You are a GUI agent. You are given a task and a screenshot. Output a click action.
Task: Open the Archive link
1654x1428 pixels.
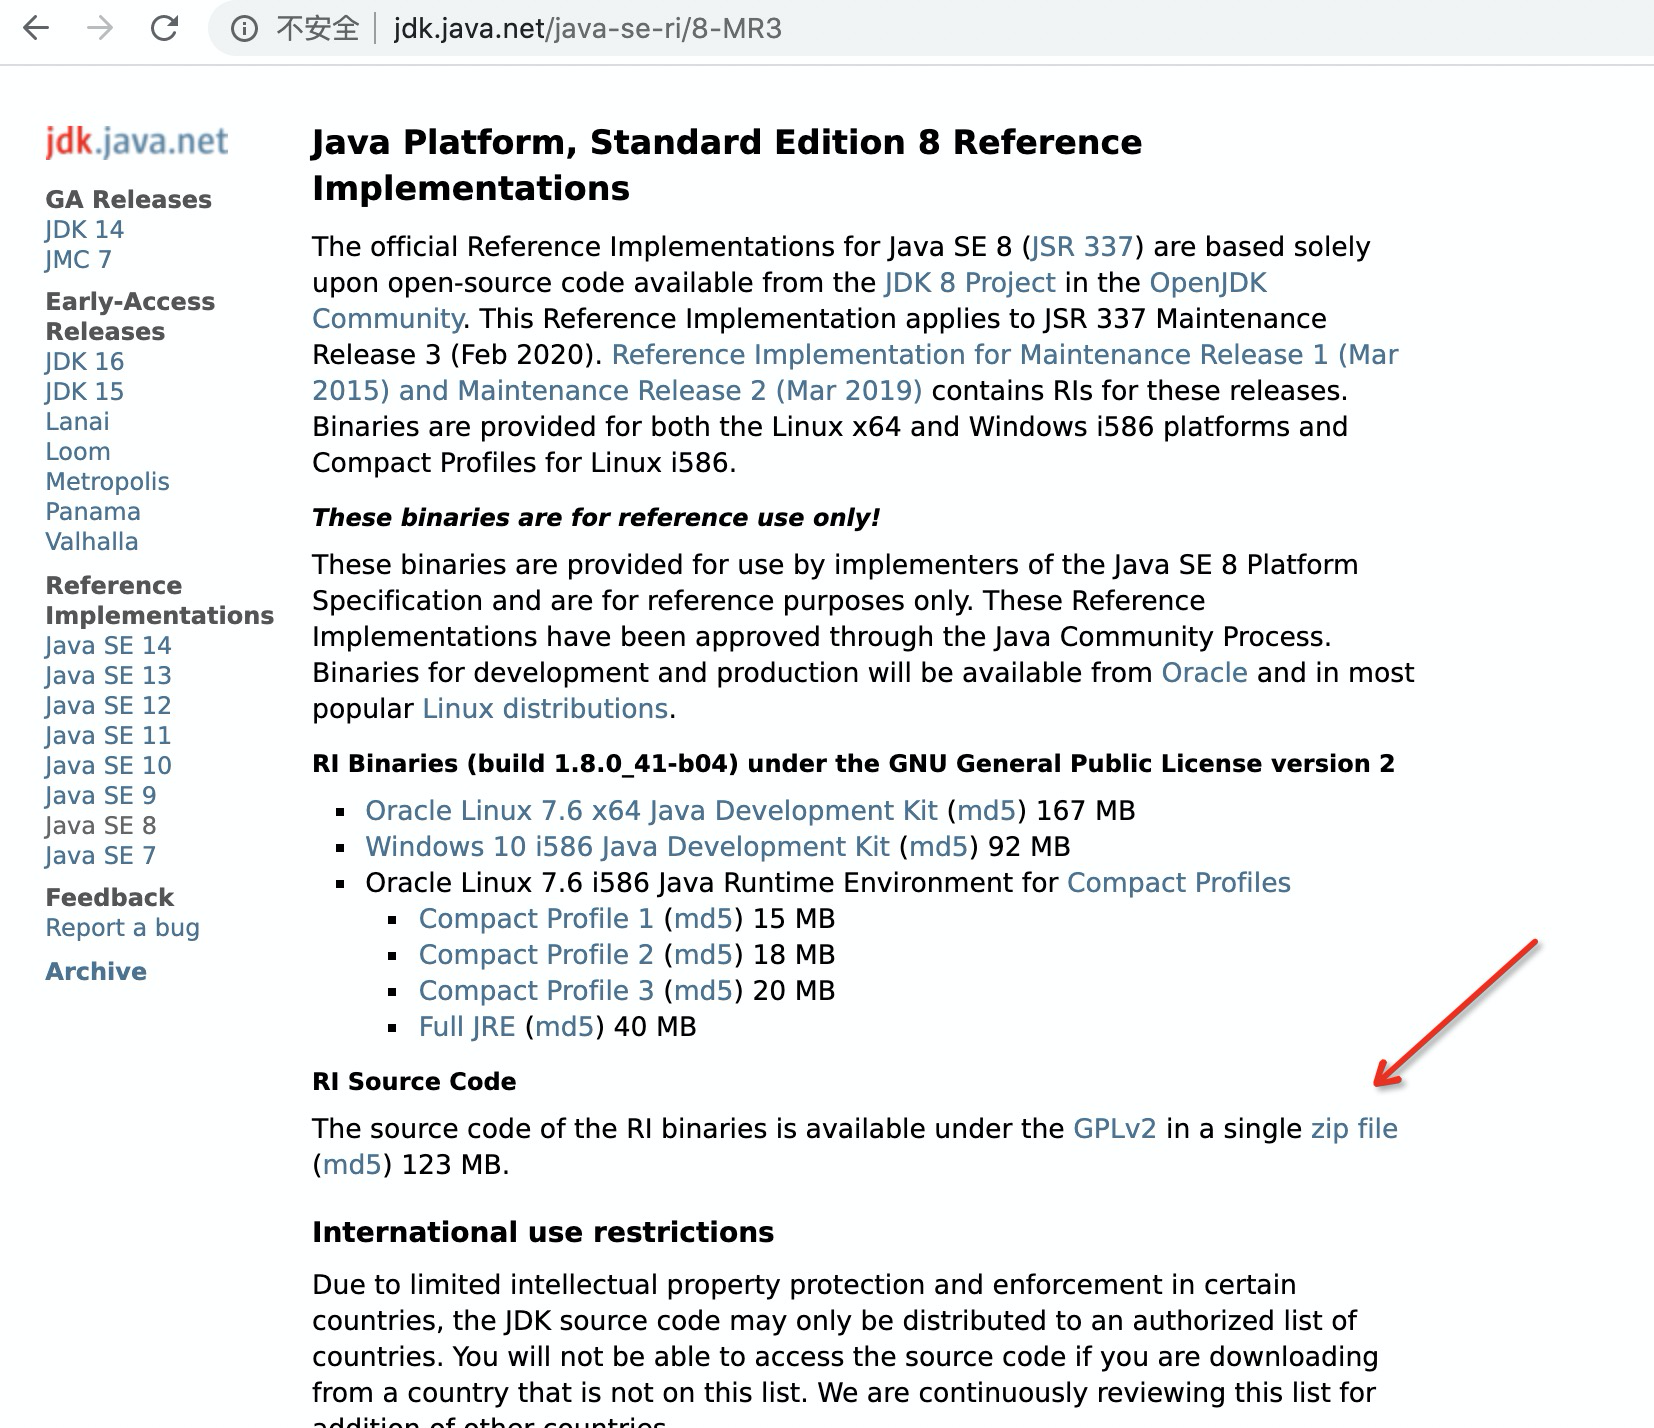pyautogui.click(x=96, y=972)
